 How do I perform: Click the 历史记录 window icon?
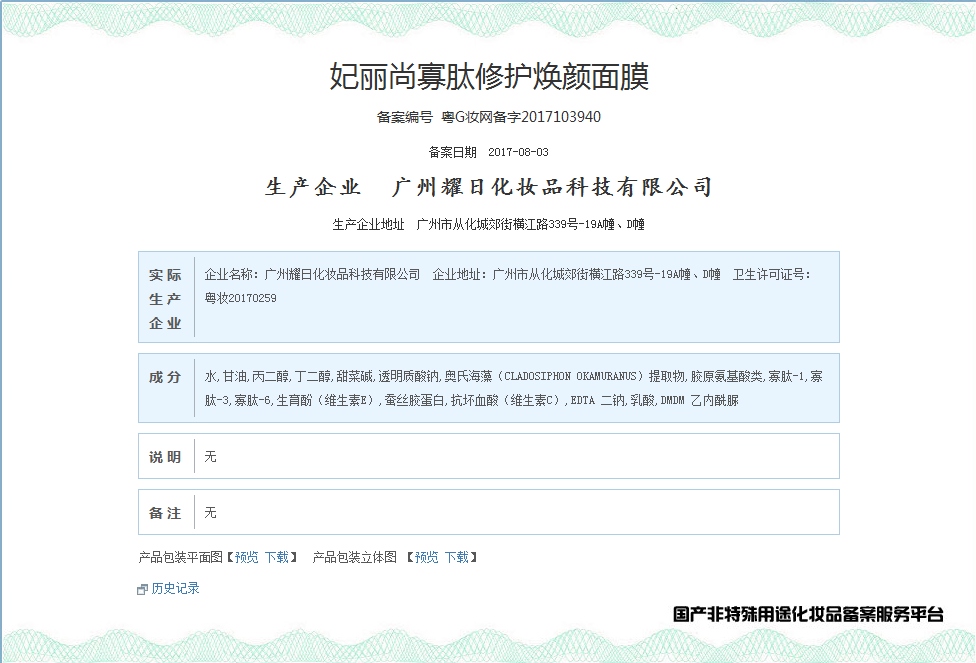pyautogui.click(x=142, y=589)
